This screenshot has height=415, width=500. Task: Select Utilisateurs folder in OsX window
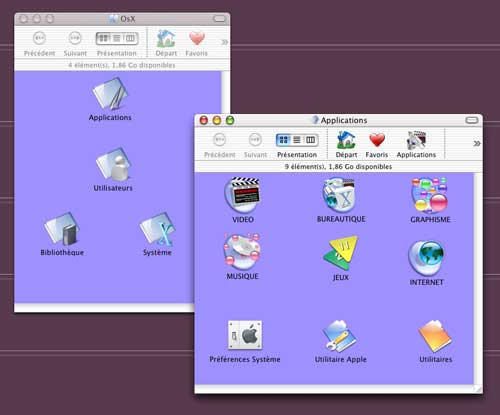pos(114,164)
